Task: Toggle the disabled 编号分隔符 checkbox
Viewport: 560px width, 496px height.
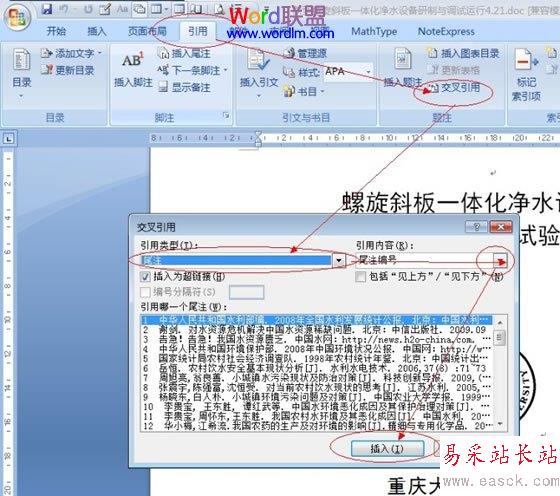Action: 145,292
